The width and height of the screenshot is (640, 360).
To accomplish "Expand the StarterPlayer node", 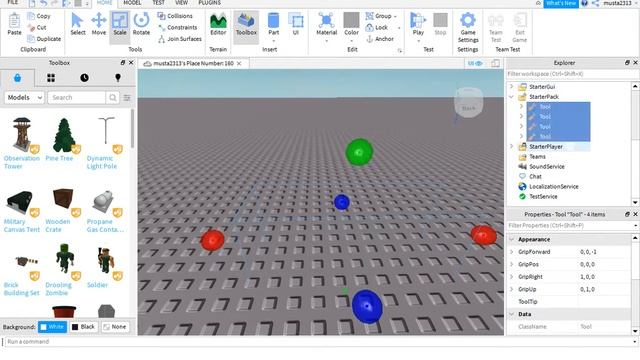I will pyautogui.click(x=511, y=146).
